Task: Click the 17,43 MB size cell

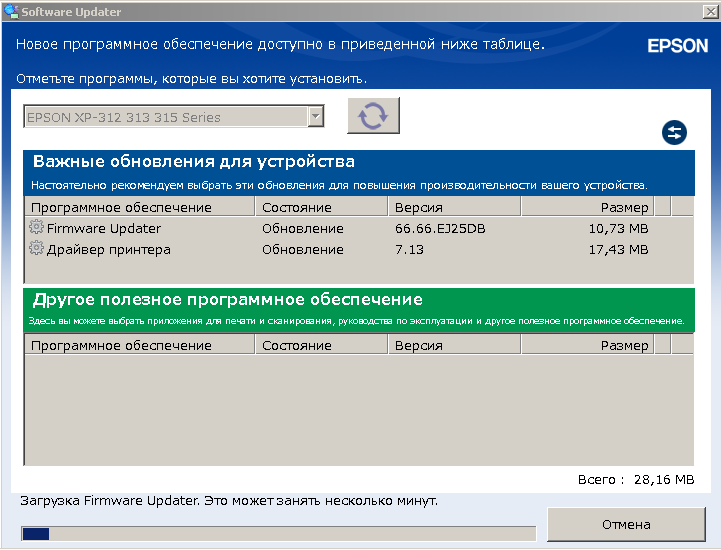Action: tap(618, 250)
